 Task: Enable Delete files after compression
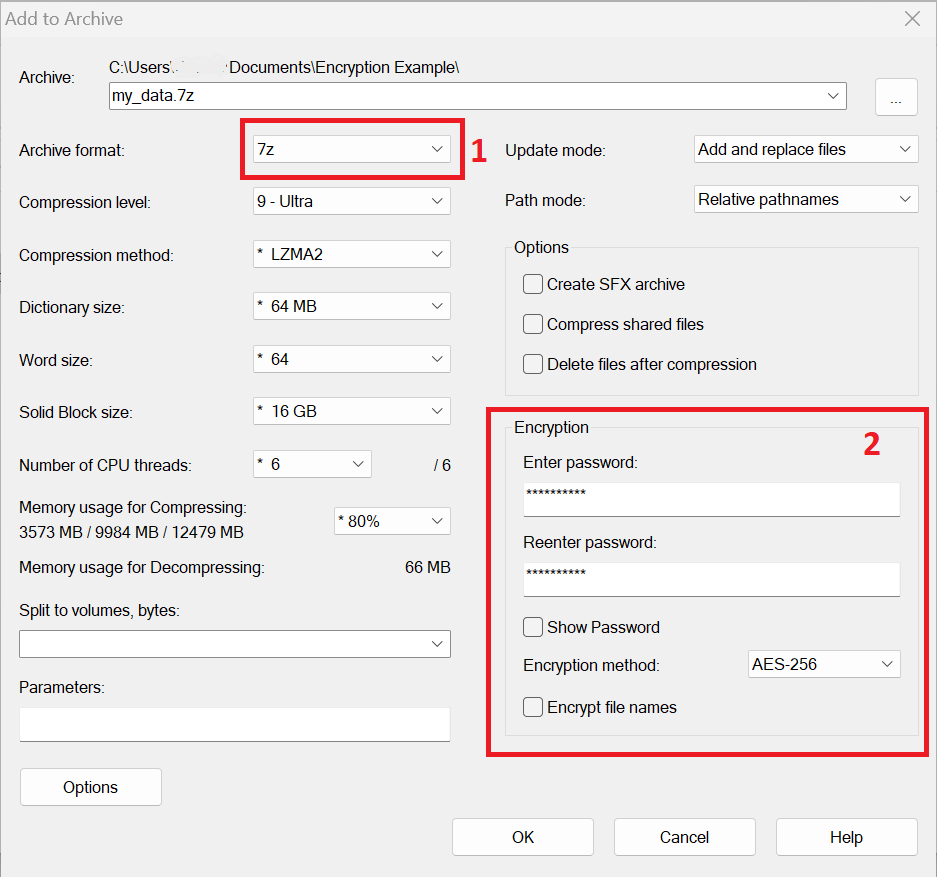click(x=533, y=364)
